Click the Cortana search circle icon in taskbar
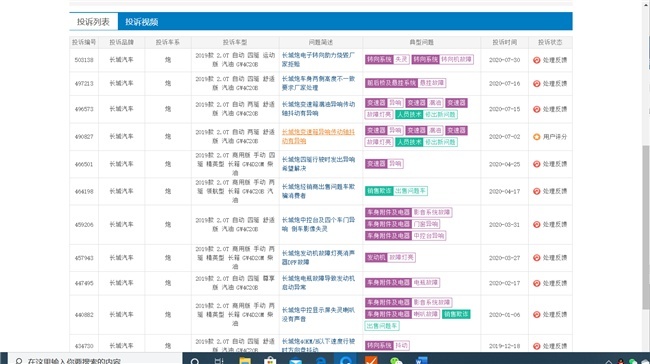Viewport: 650px width, 364px height. pyautogui.click(x=195, y=360)
